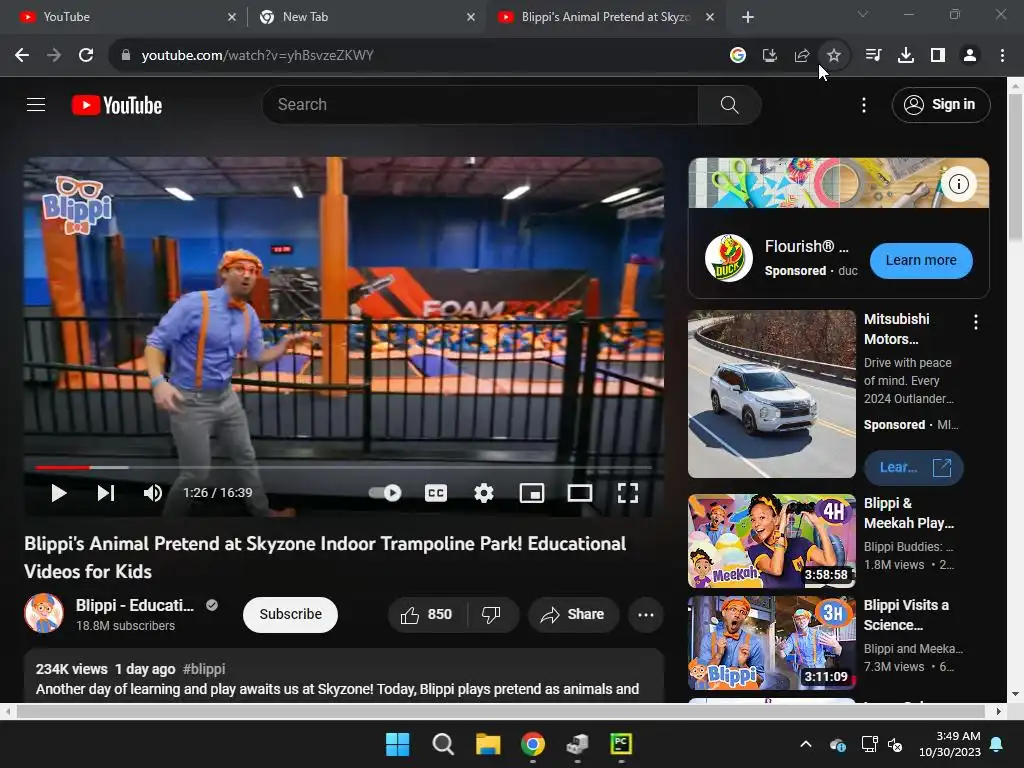Go back in browser history
1024x768 pixels.
point(22,56)
